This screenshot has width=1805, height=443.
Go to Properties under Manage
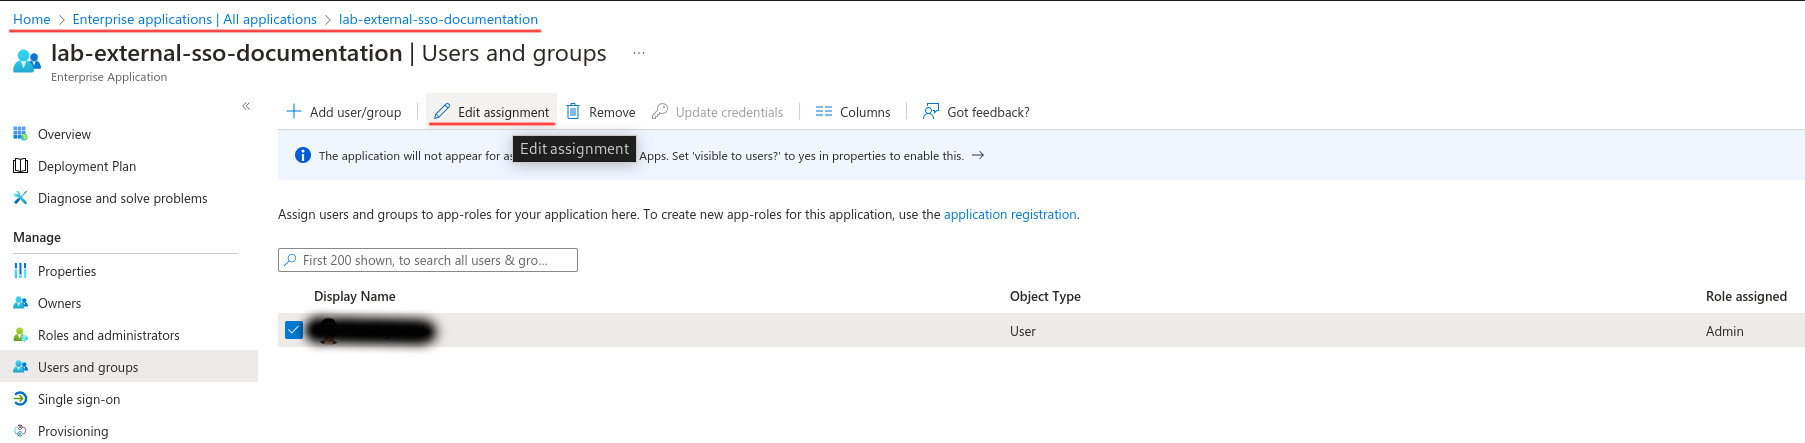click(x=67, y=271)
